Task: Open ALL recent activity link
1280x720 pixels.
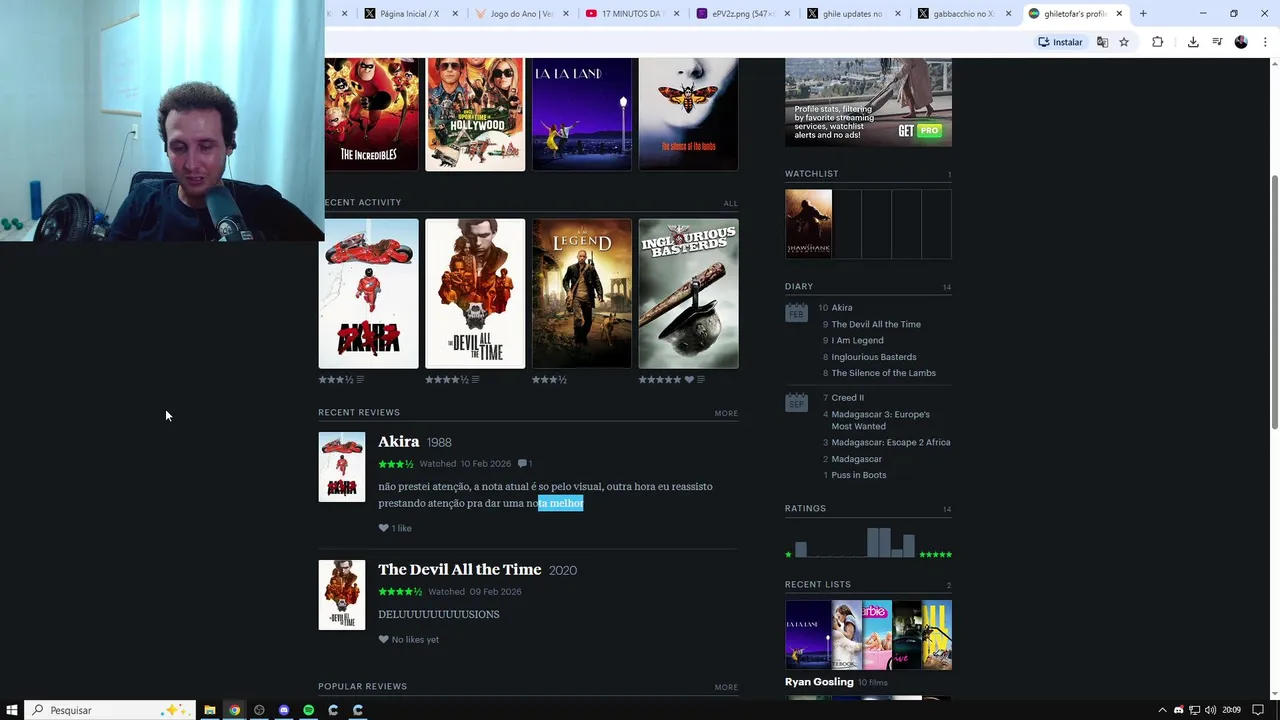Action: (x=730, y=203)
